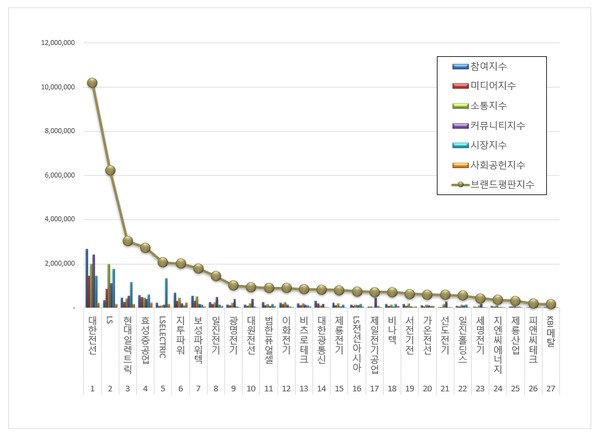Click the line marker for rank 2 LS
600x437 pixels.
(110, 170)
